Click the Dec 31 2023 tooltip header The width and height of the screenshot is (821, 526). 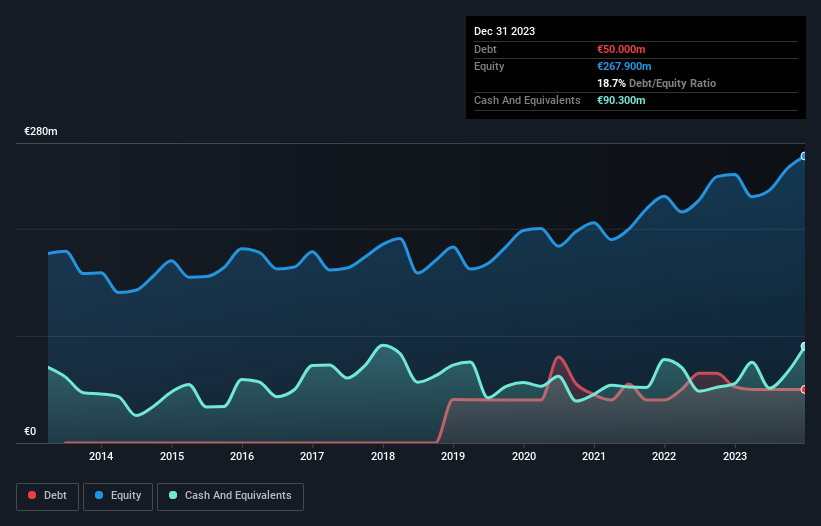[x=504, y=31]
